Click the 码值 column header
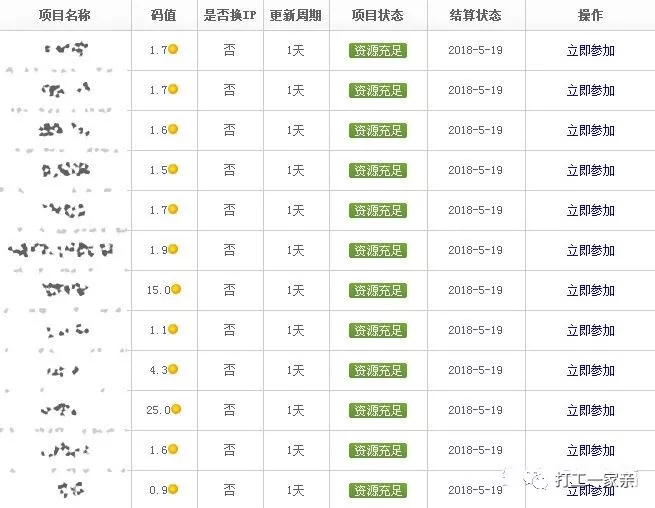 coord(164,16)
